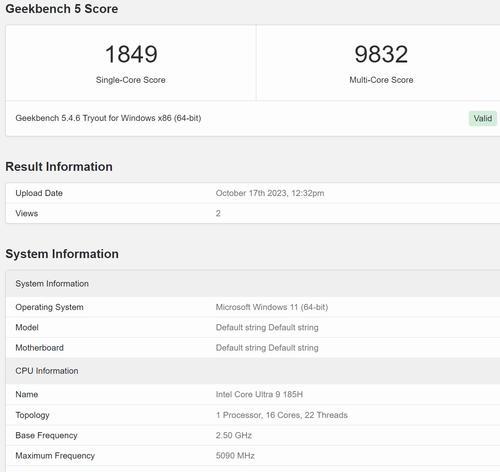Image resolution: width=500 pixels, height=472 pixels.
Task: Select the single-core score 1849
Action: (131, 54)
